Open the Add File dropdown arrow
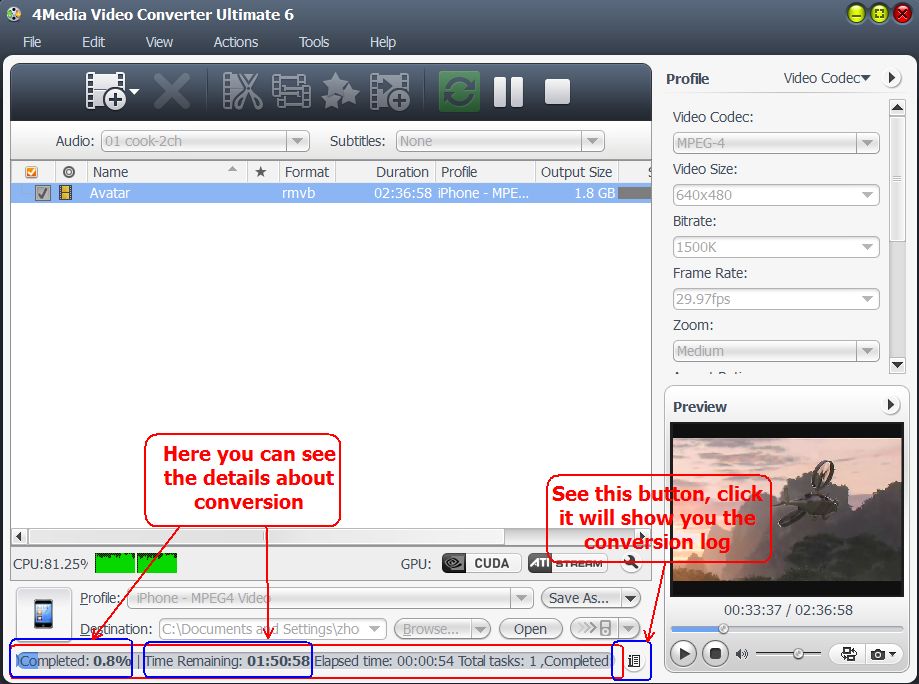 click(x=134, y=91)
